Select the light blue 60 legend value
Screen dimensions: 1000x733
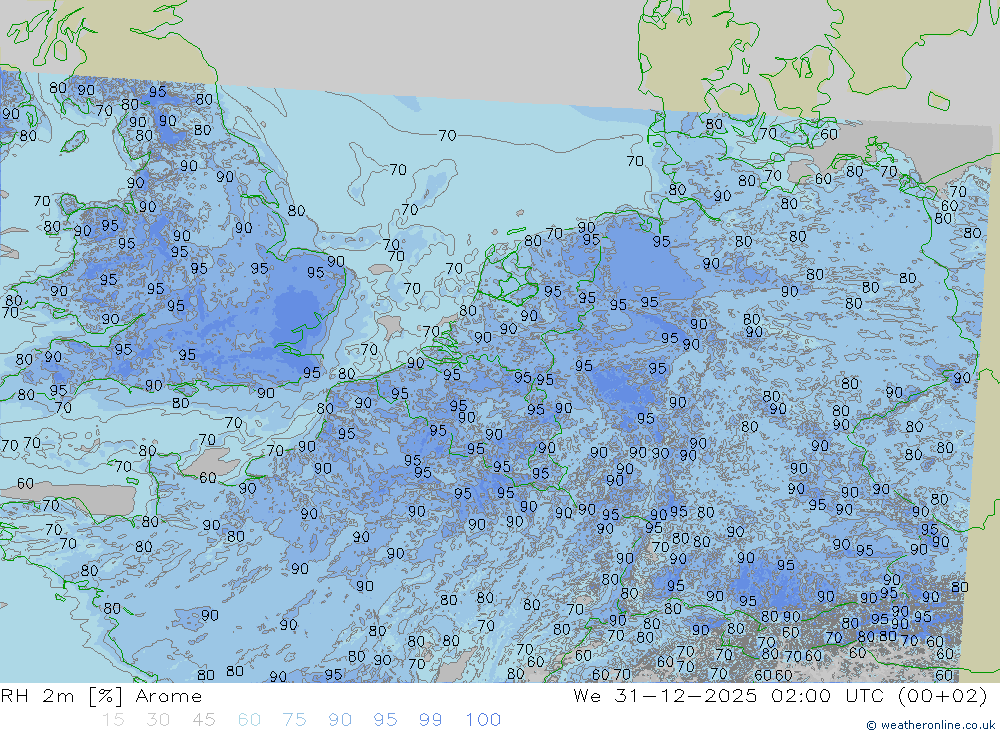click(249, 720)
